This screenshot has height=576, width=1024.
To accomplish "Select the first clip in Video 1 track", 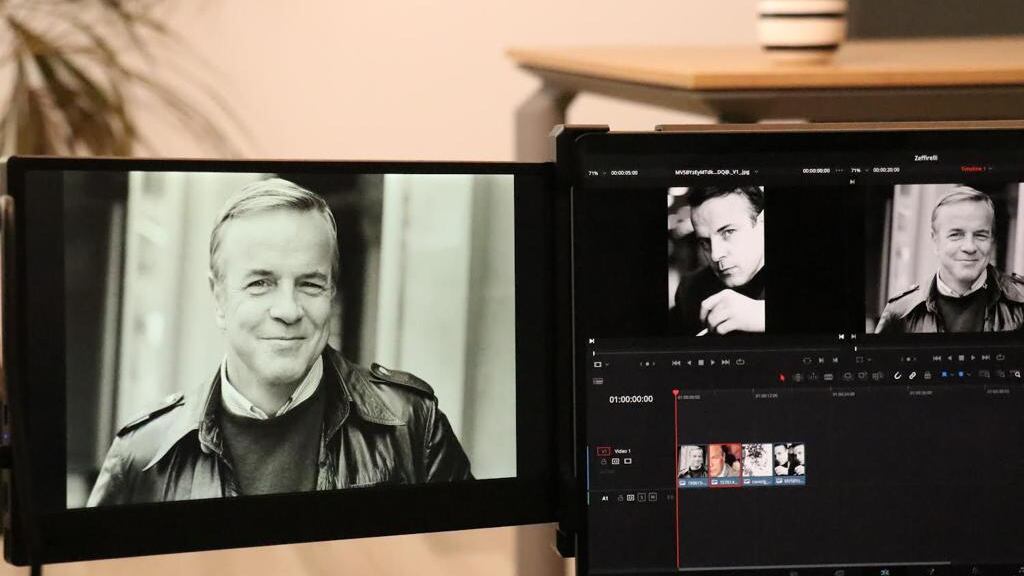I will [x=693, y=465].
